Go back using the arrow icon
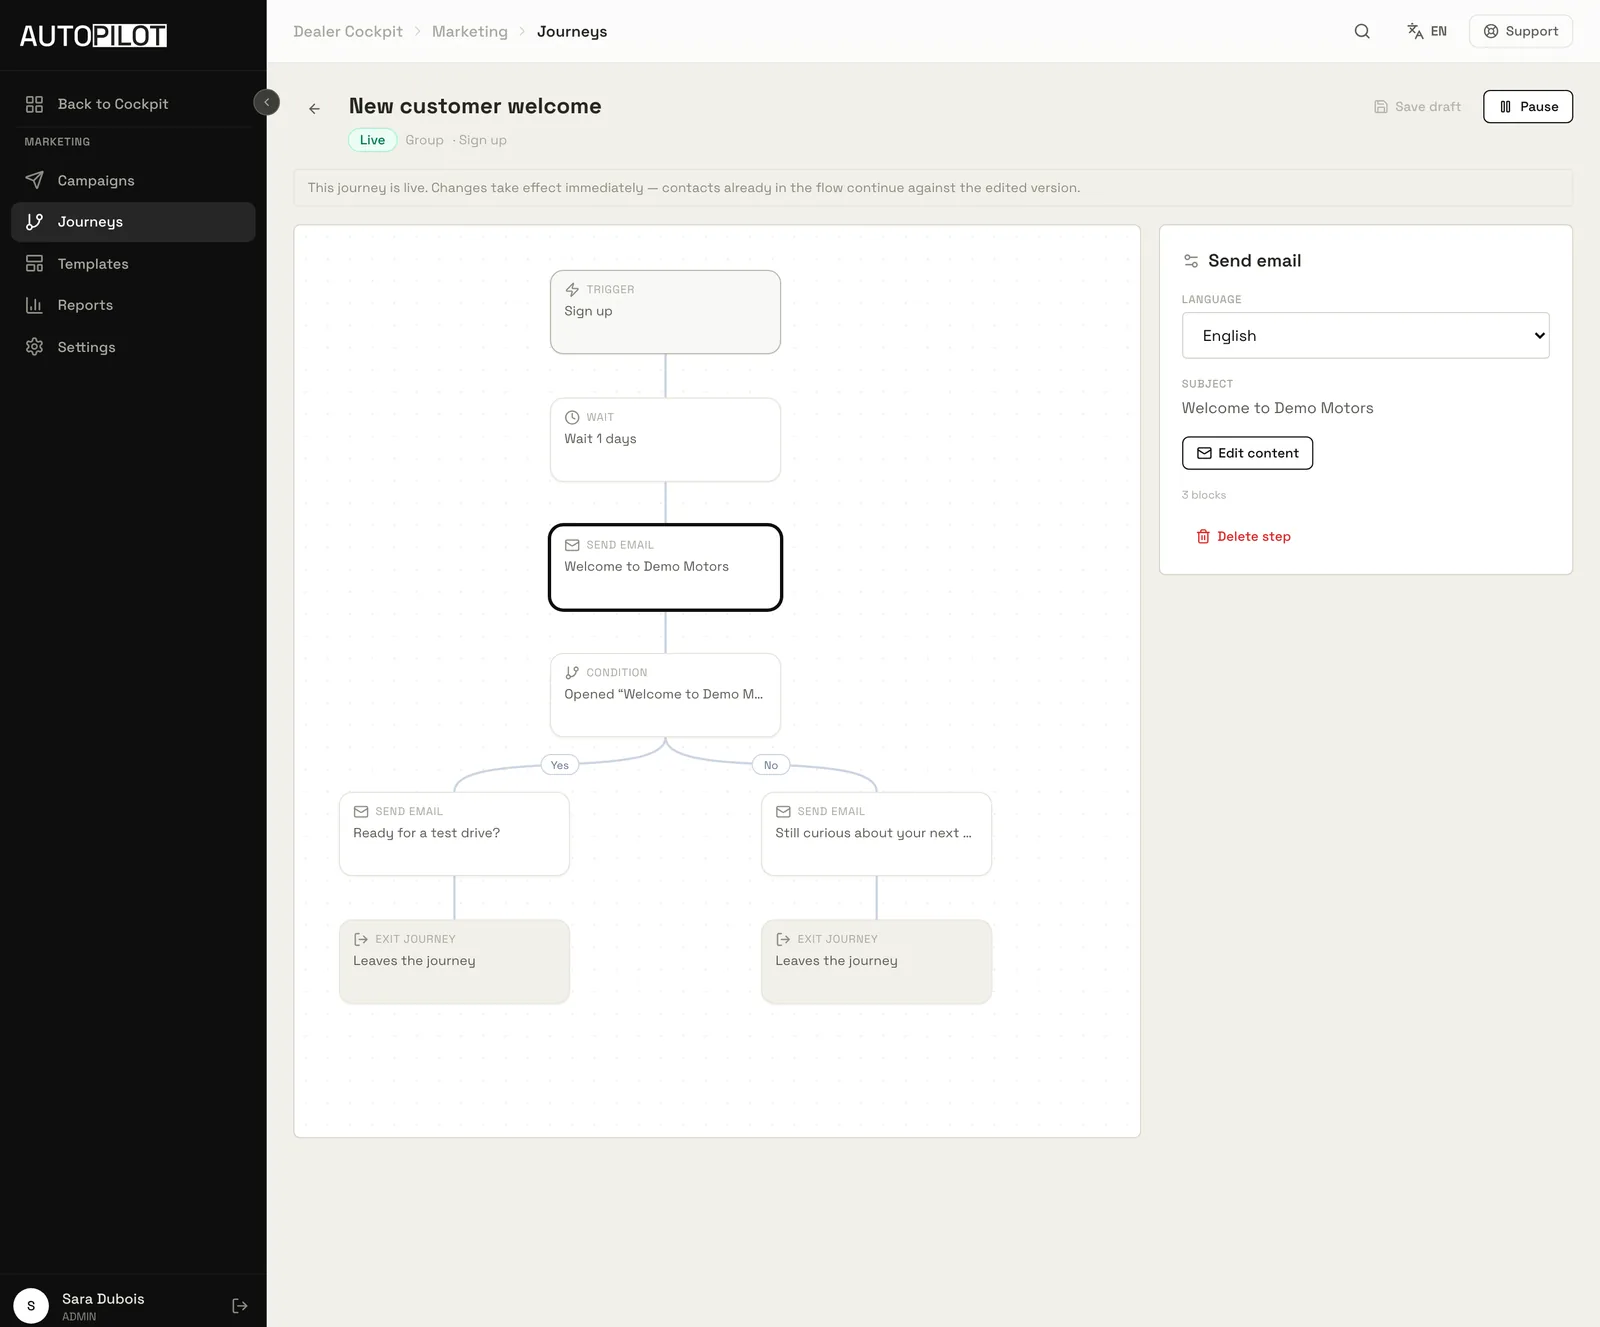This screenshot has width=1600, height=1327. coord(315,108)
